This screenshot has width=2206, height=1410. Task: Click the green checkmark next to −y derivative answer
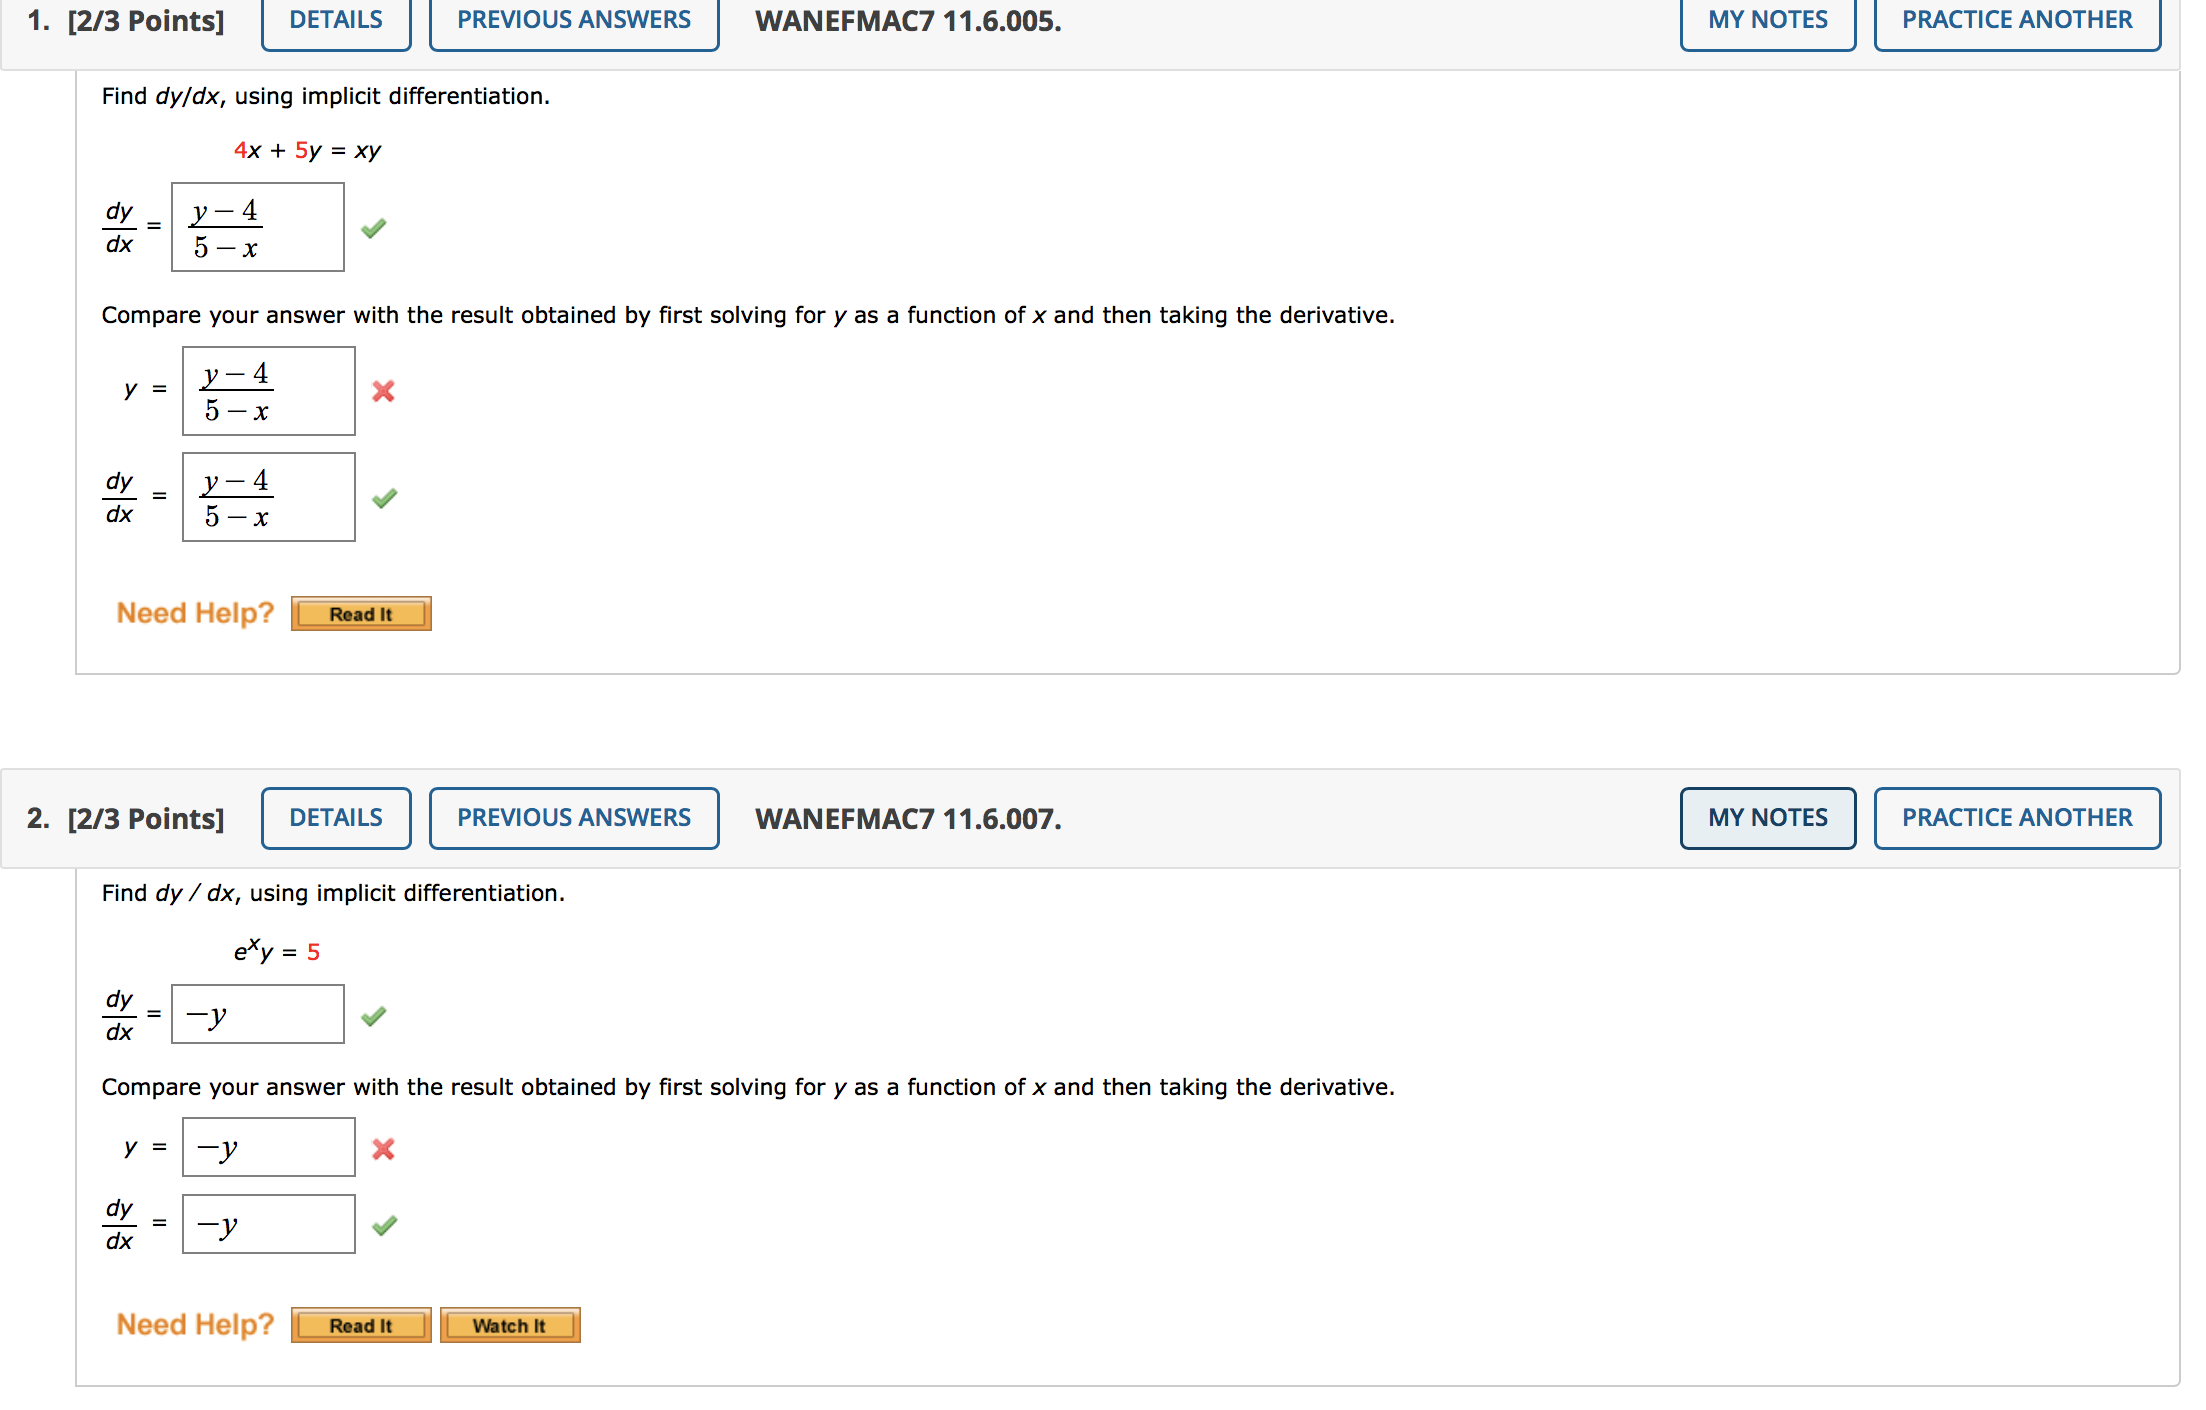click(377, 1014)
